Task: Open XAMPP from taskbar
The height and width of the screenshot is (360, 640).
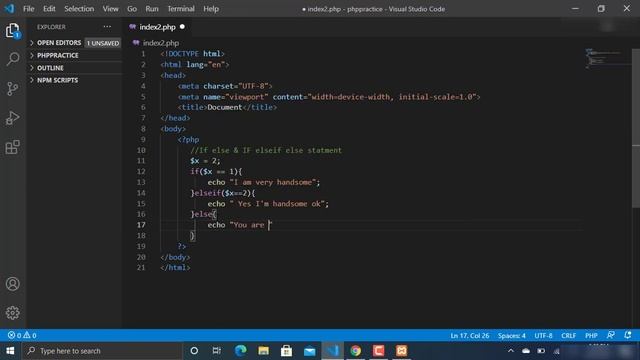Action: (402, 351)
